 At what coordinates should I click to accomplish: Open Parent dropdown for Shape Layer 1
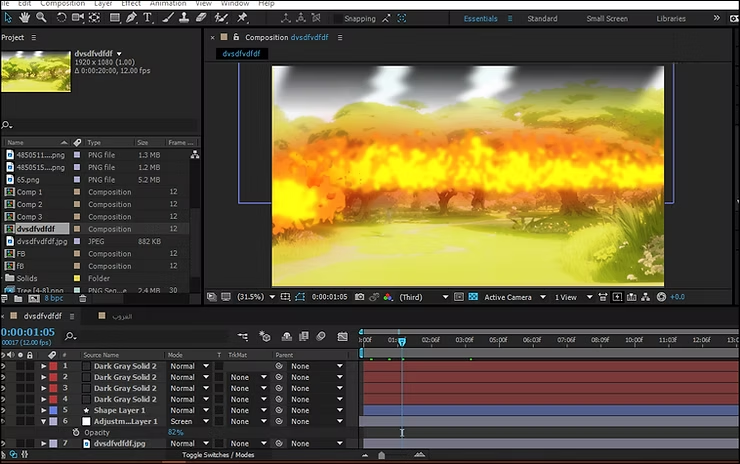click(x=317, y=410)
